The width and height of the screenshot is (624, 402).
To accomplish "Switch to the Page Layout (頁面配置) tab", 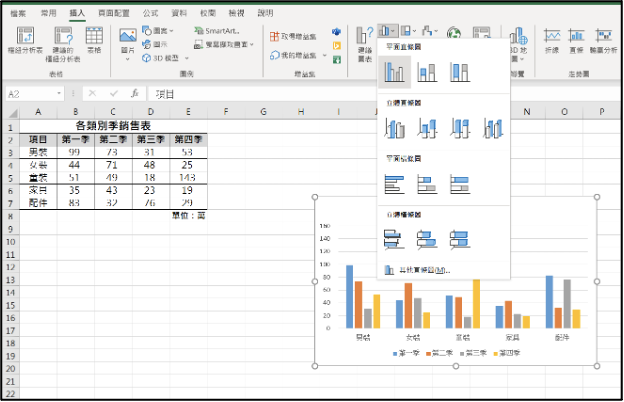I will coord(114,13).
